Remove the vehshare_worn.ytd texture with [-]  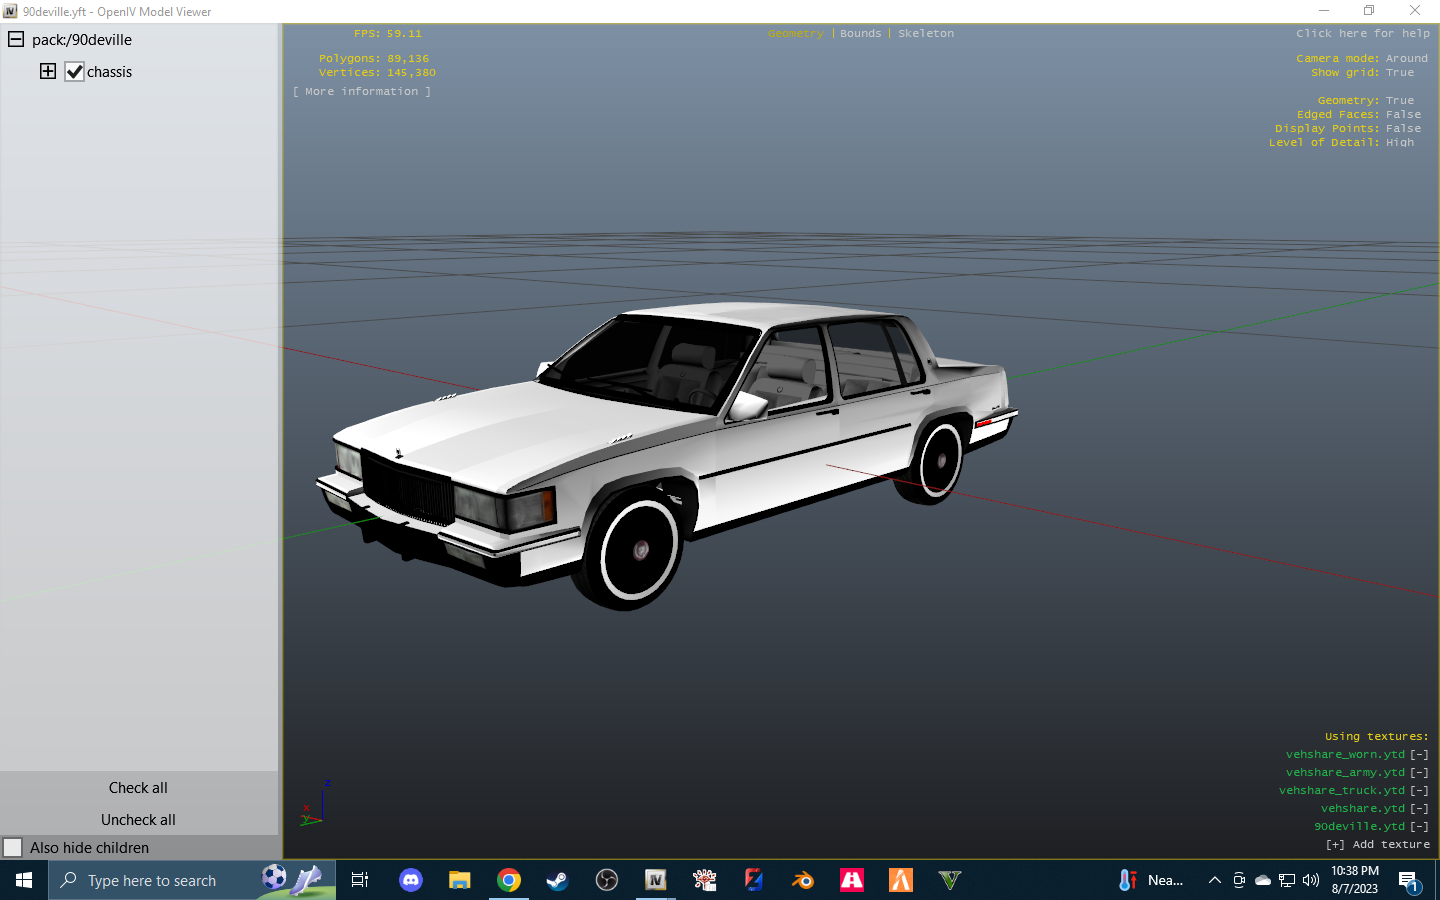pos(1419,755)
